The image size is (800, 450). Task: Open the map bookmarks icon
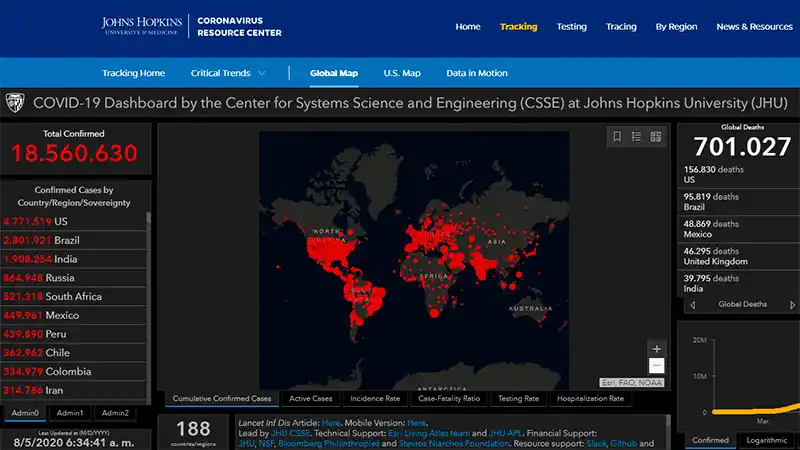618,137
